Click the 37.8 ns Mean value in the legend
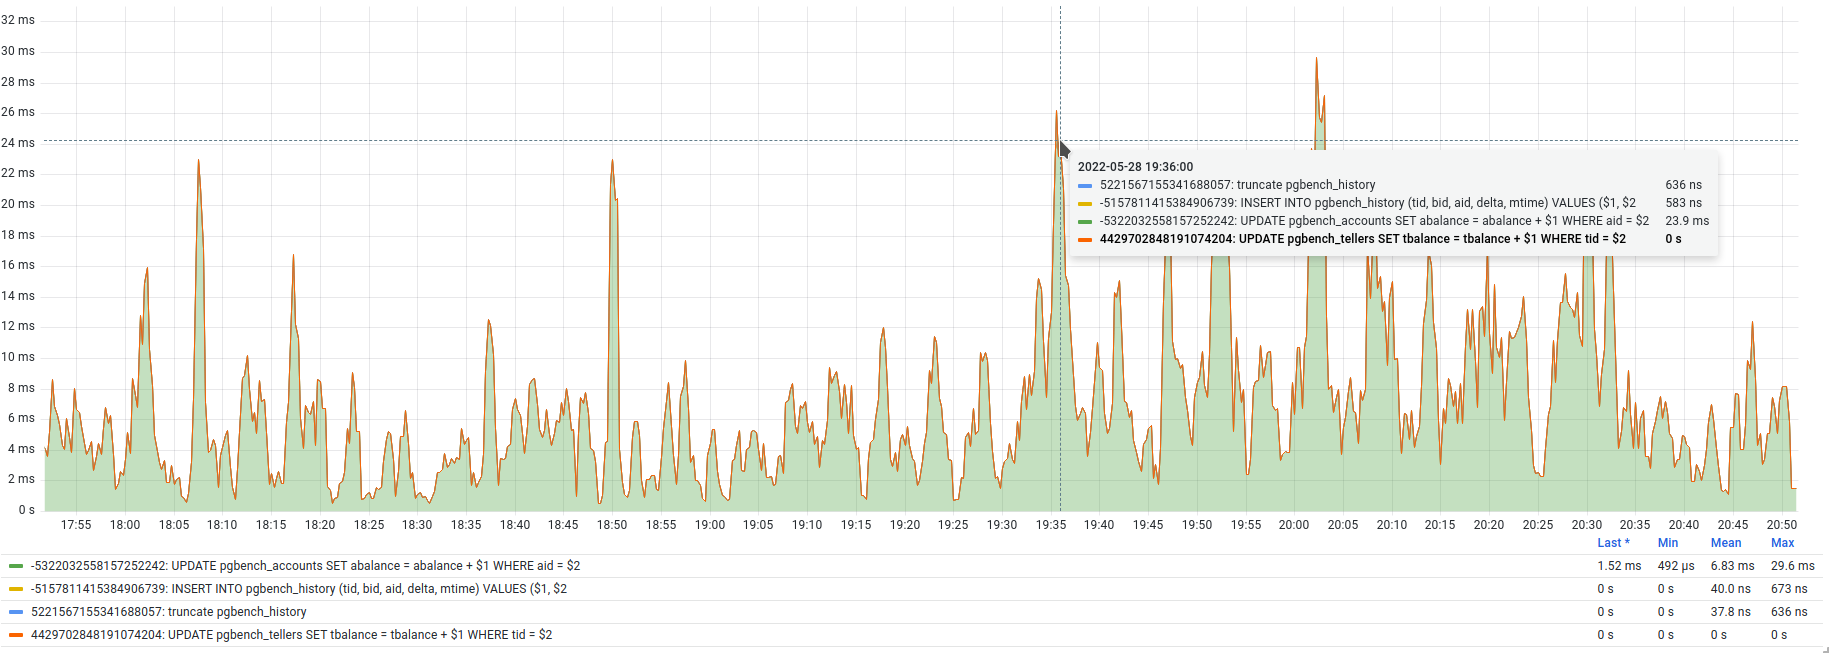This screenshot has width=1830, height=654. pos(1730,612)
